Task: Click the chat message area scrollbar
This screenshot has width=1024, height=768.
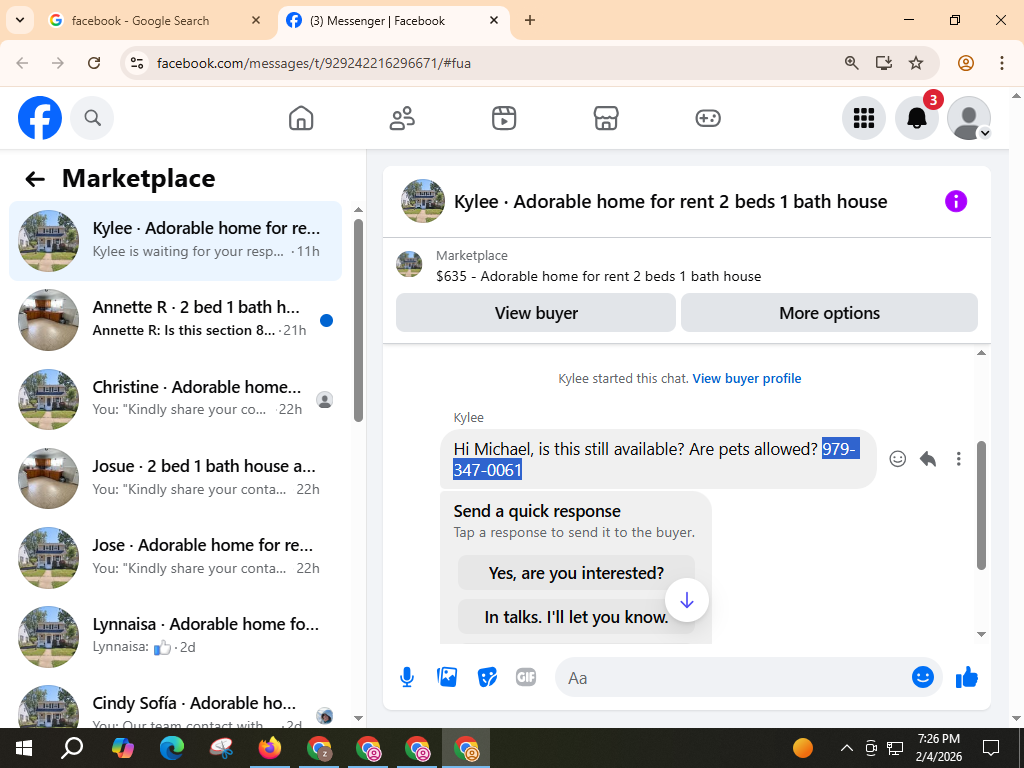Action: [981, 505]
